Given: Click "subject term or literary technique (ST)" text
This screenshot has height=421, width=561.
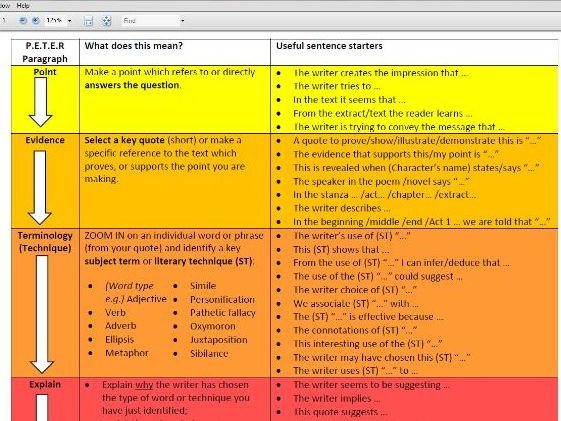Looking at the screenshot, I should pyautogui.click(x=169, y=261).
